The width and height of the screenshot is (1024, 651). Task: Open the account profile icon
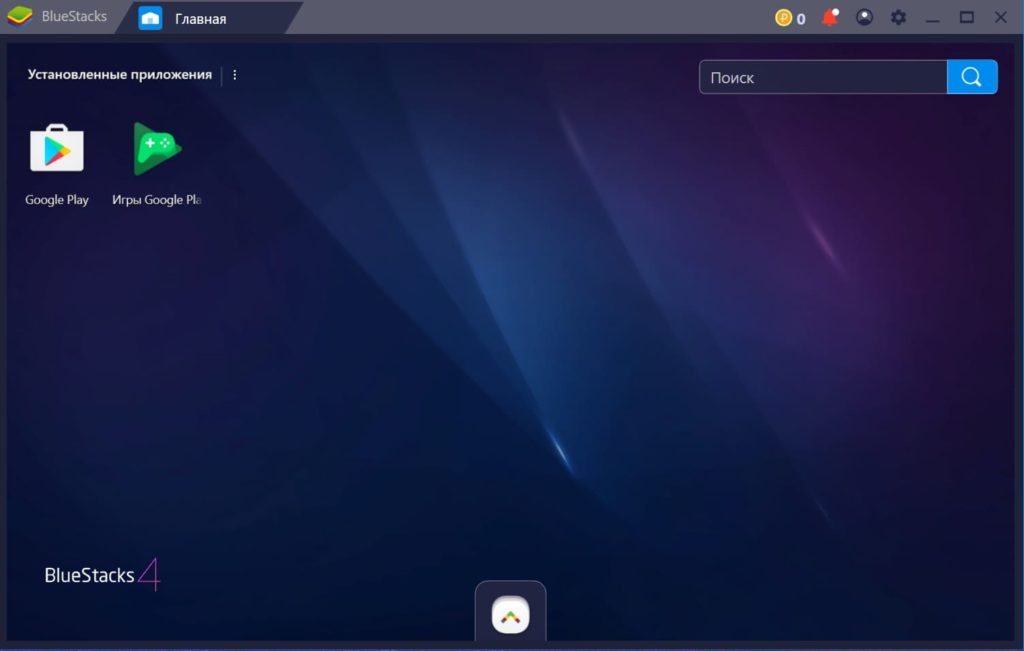[x=864, y=17]
